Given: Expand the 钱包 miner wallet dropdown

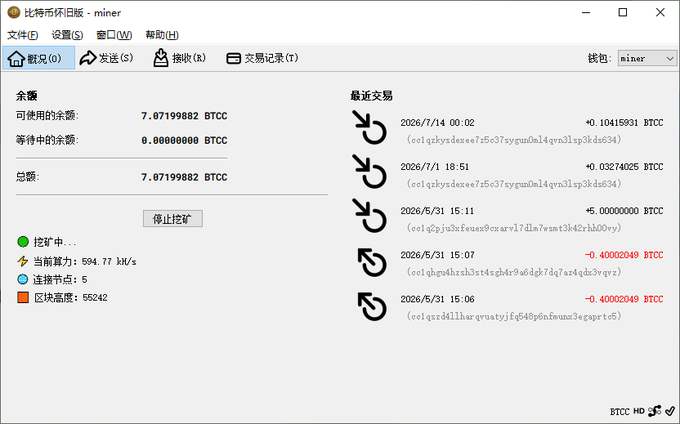Looking at the screenshot, I should (647, 58).
